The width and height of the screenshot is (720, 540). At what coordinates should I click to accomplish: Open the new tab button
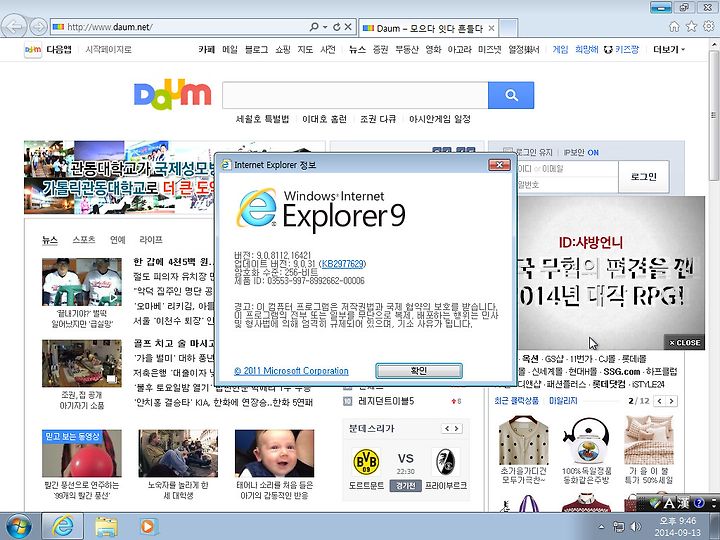click(508, 28)
